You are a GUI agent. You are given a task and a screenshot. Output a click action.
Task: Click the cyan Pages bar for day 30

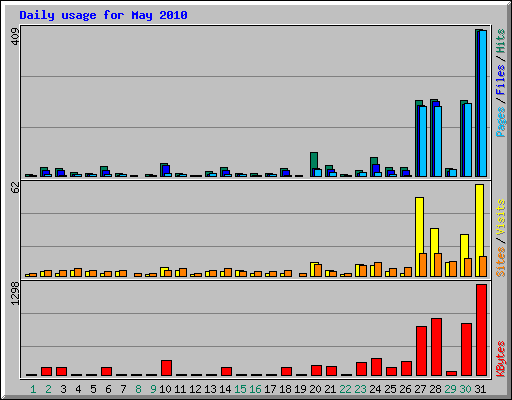point(468,140)
